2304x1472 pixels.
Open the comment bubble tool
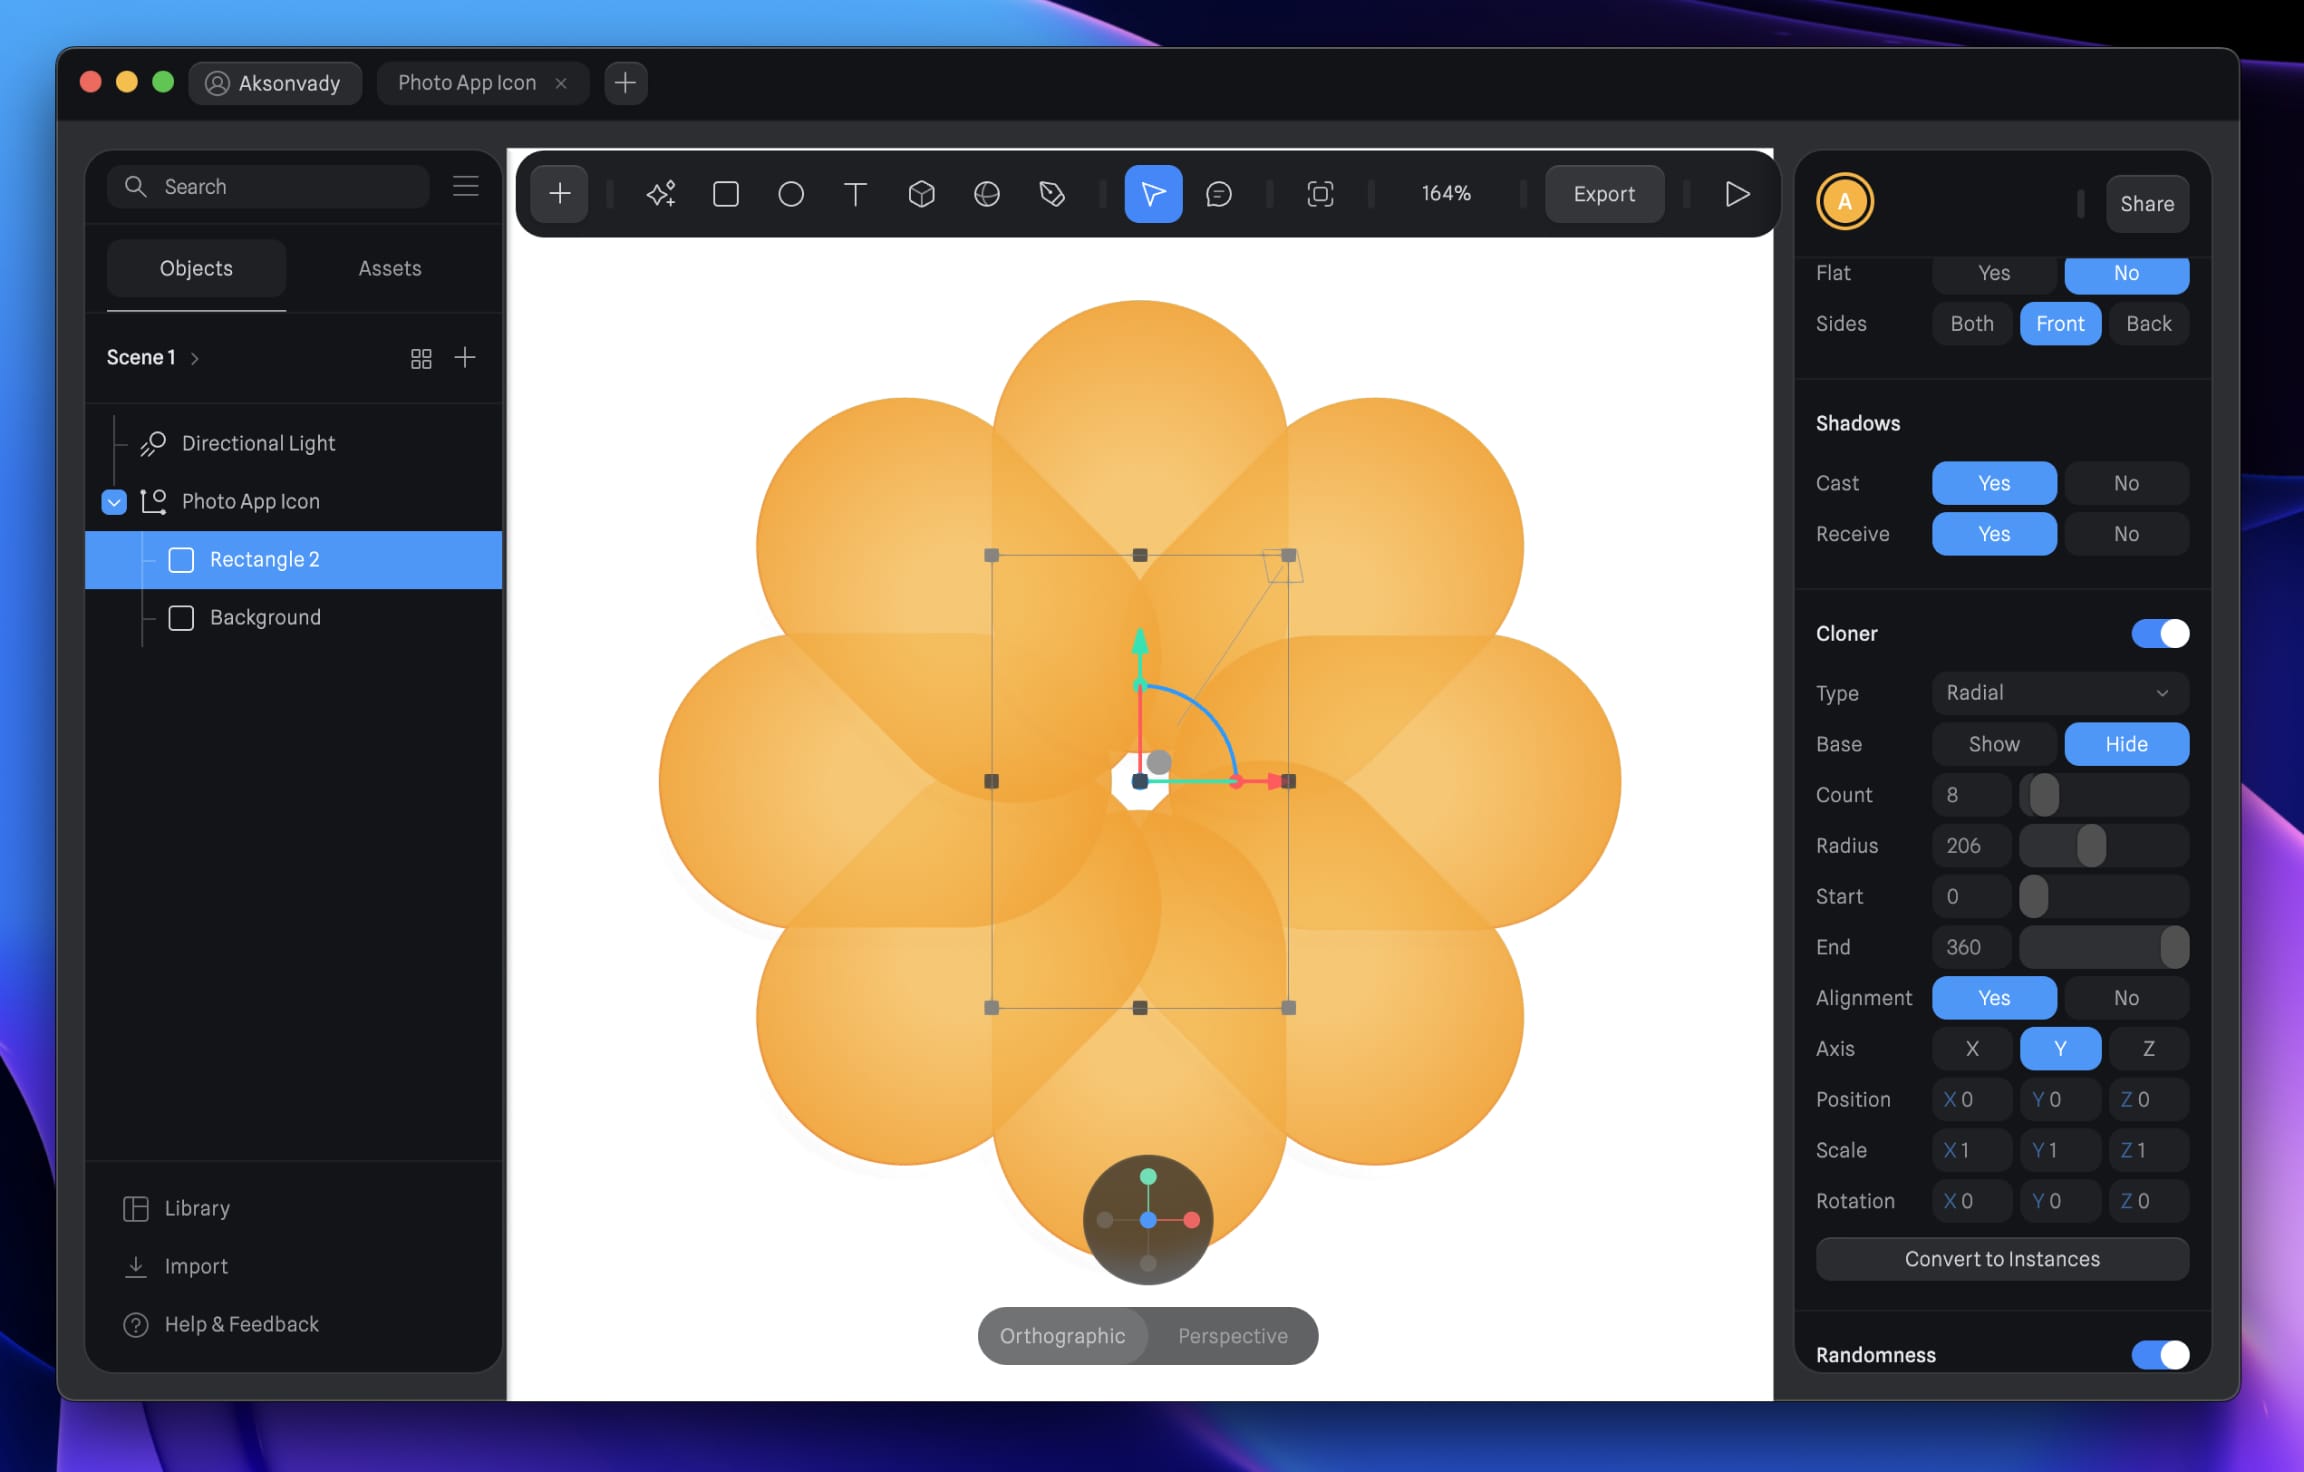pyautogui.click(x=1218, y=194)
